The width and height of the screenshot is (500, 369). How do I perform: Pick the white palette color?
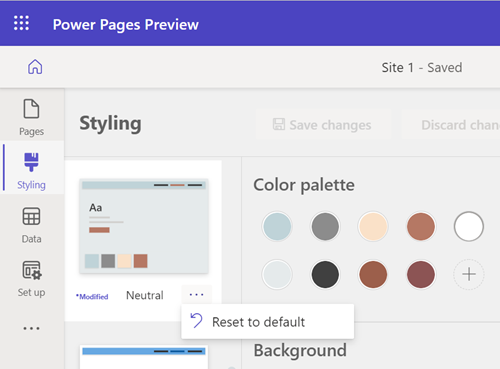(469, 227)
